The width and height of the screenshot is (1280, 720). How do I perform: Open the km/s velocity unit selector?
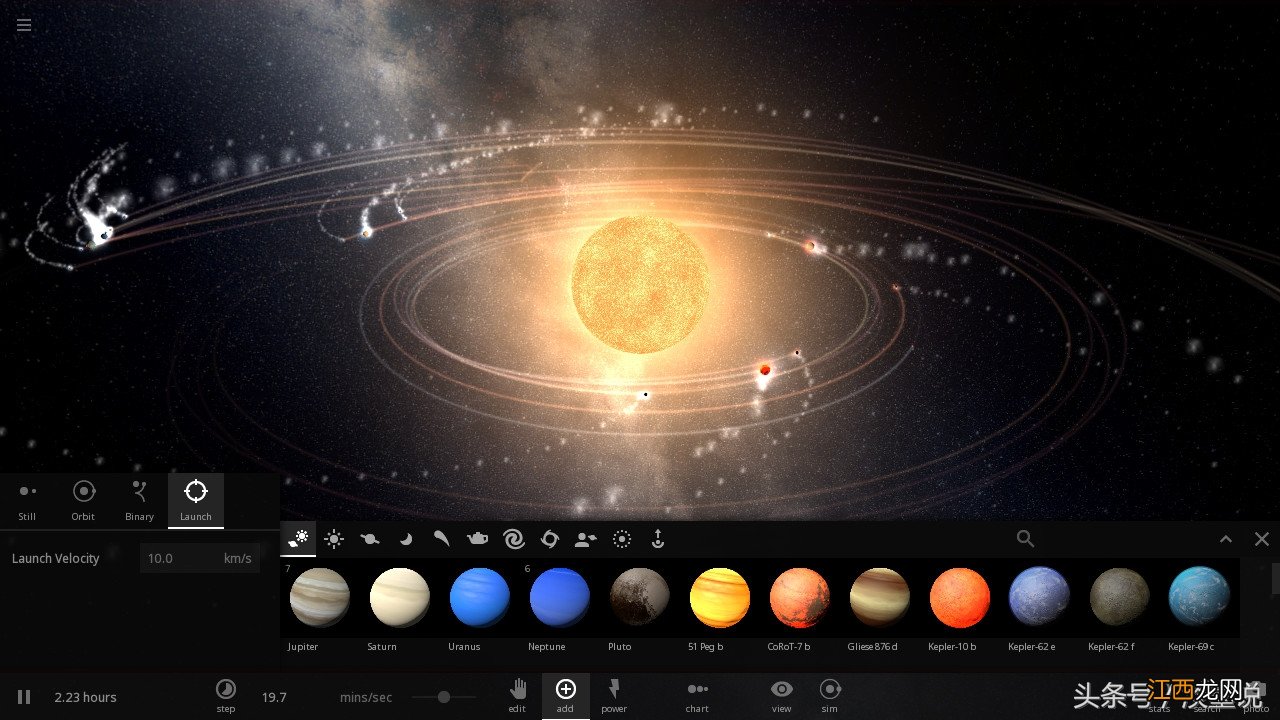pos(238,558)
